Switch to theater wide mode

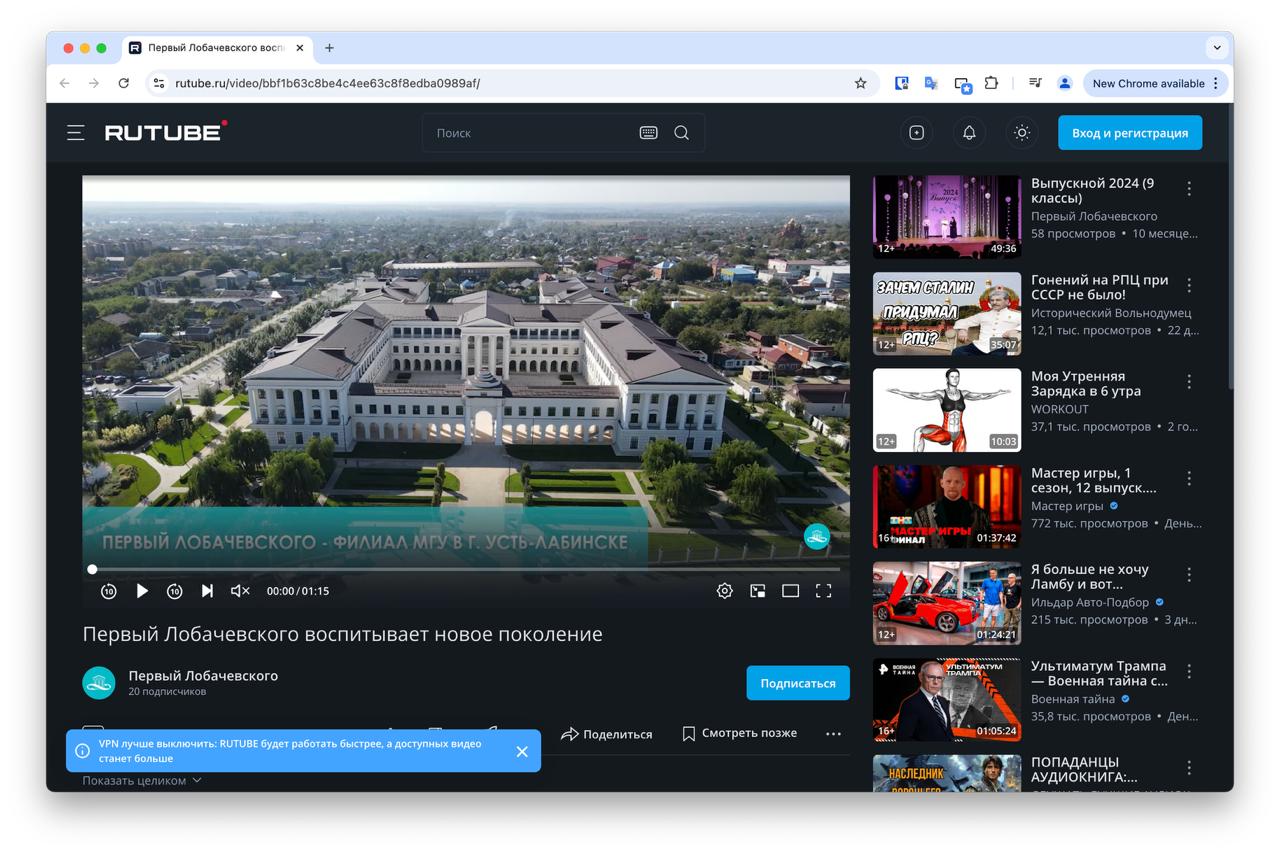click(x=791, y=591)
